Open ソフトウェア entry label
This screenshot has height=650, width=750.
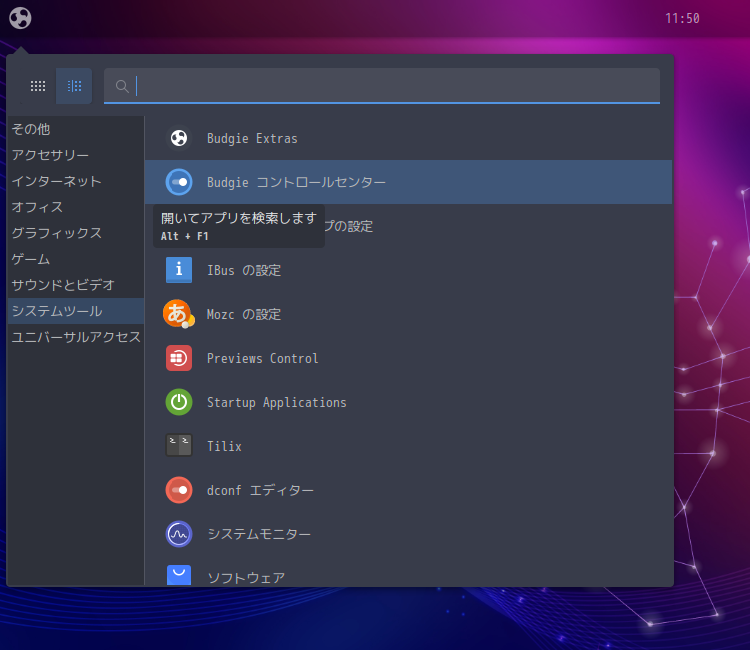click(x=246, y=578)
